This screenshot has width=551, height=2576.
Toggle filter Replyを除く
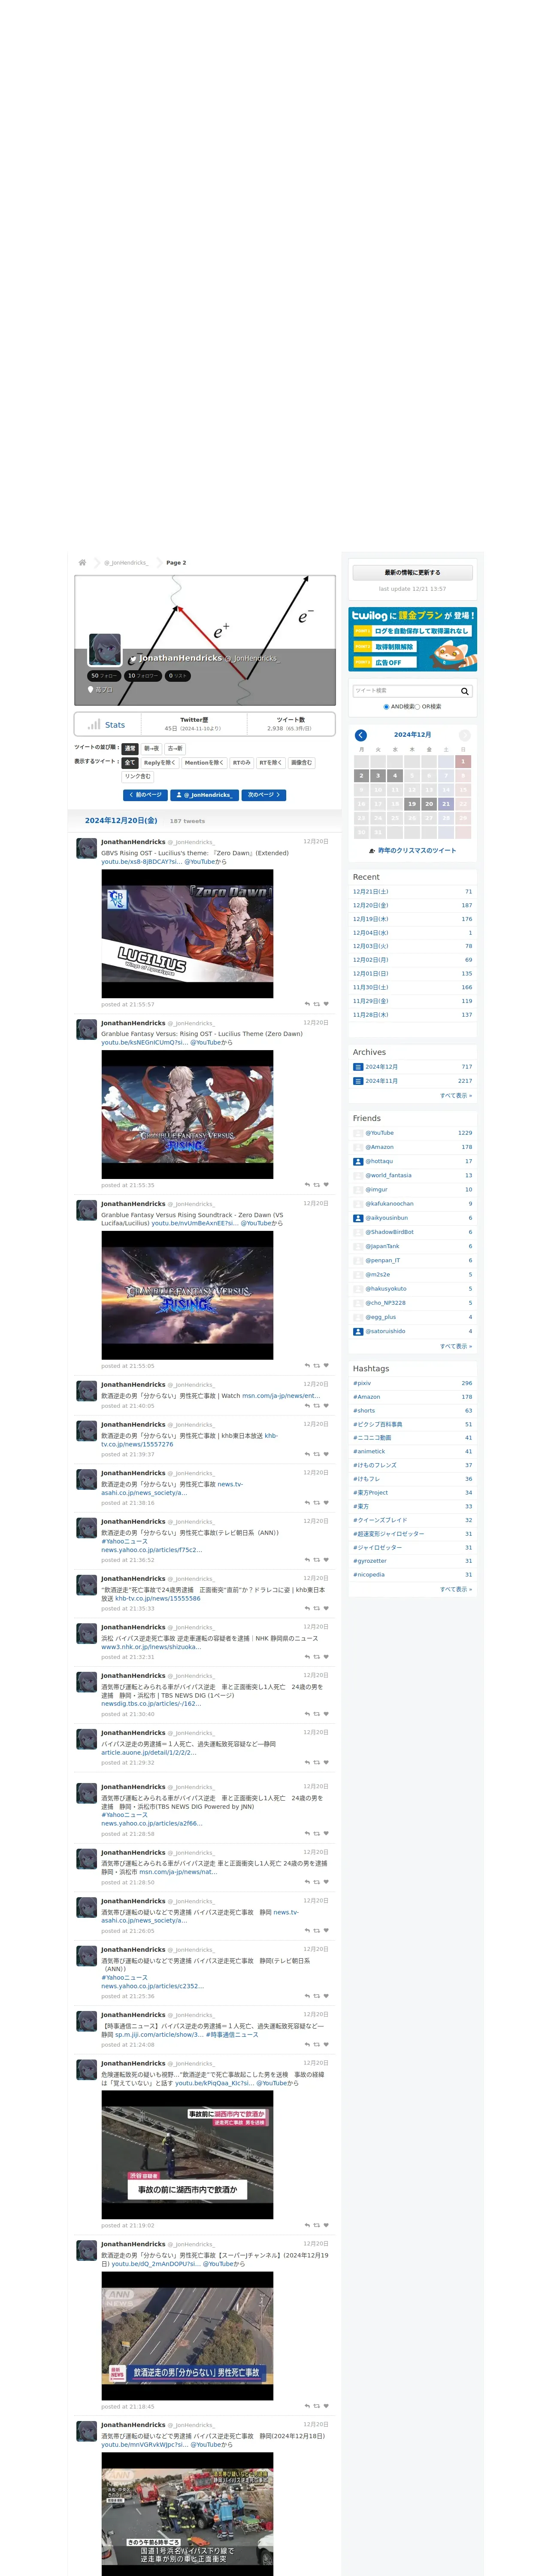point(160,763)
